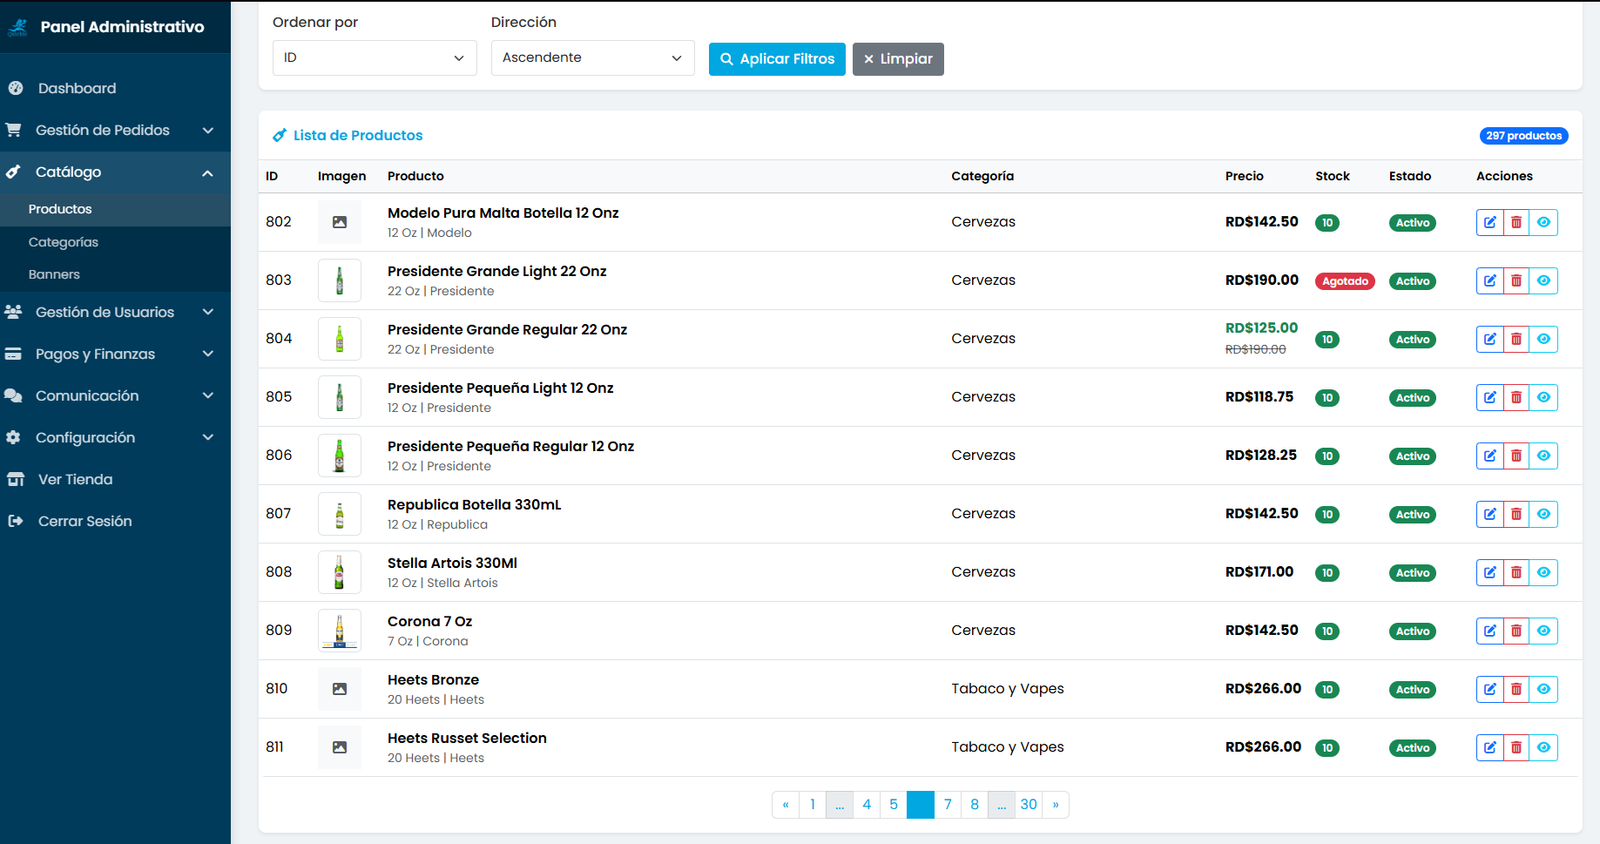
Task: Edit Presidente Pequeña Regular 12 Onz
Action: coord(1490,456)
